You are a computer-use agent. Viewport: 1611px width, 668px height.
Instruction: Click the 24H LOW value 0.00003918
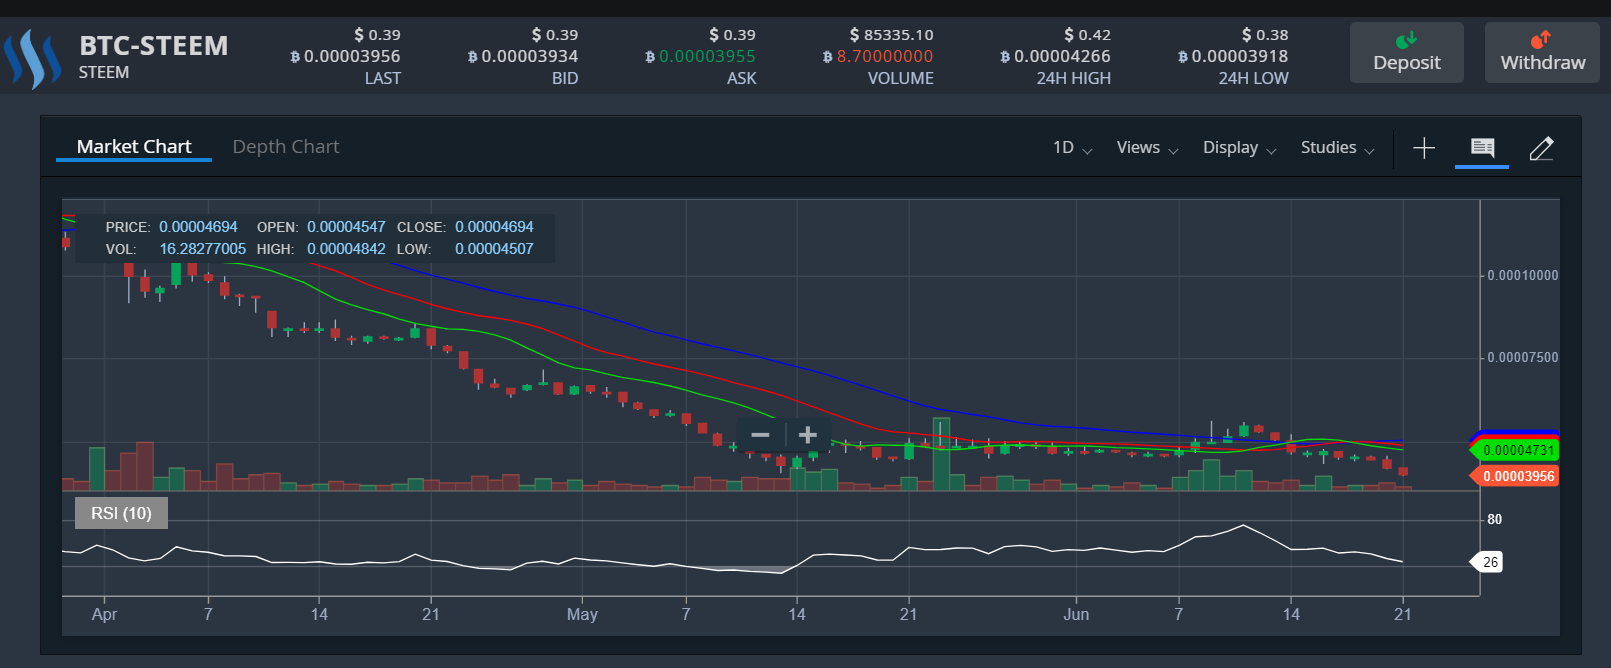[x=1233, y=57]
